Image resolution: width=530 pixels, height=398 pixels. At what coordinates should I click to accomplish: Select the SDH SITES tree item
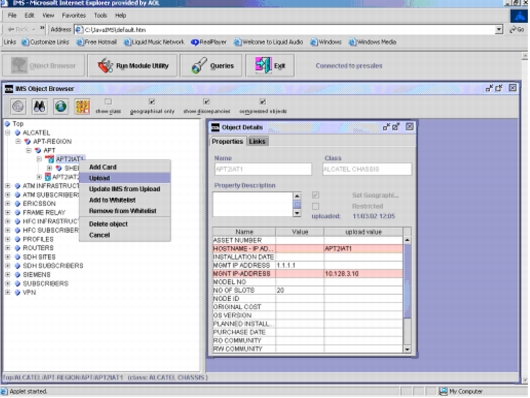(39, 257)
